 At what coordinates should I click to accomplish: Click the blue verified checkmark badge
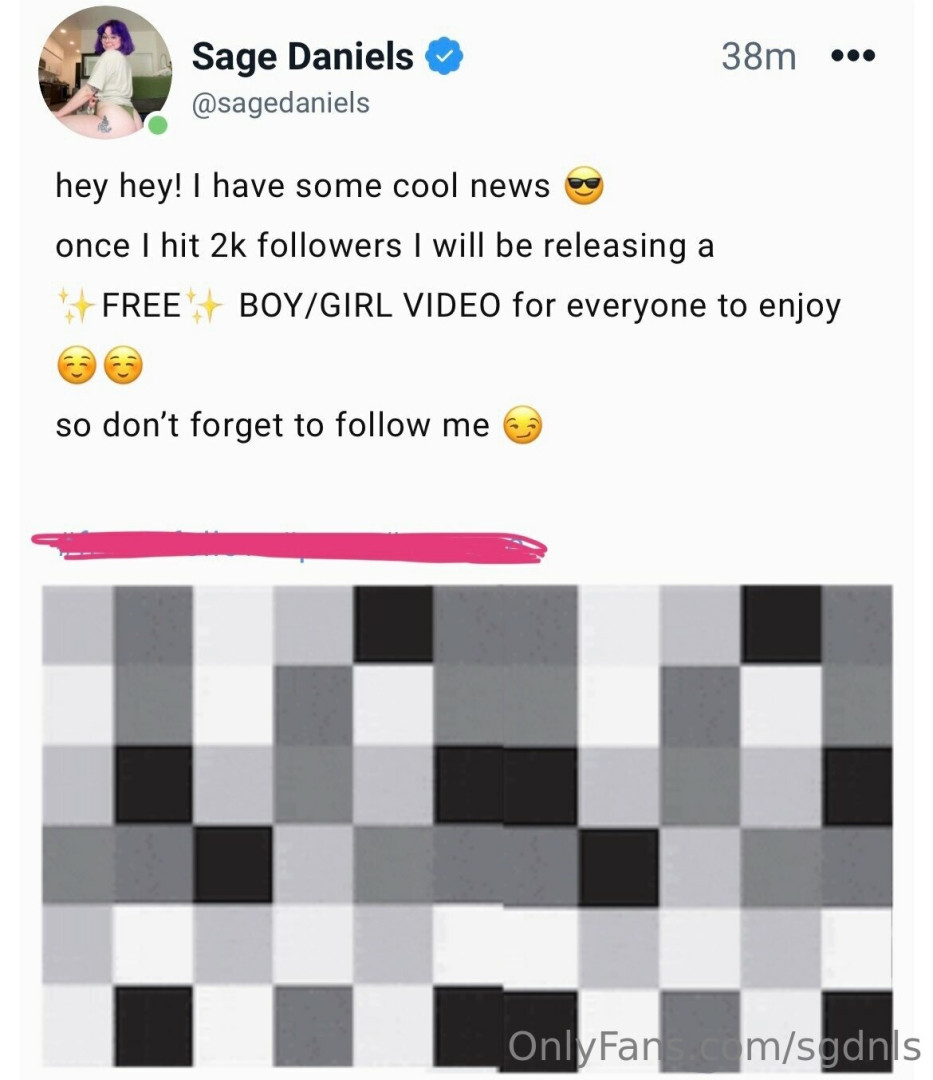pos(444,56)
